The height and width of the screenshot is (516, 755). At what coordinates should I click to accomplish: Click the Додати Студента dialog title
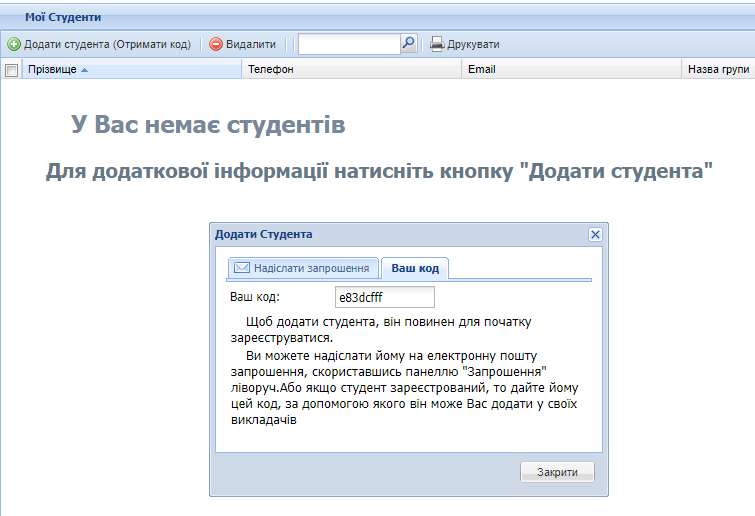click(x=263, y=234)
